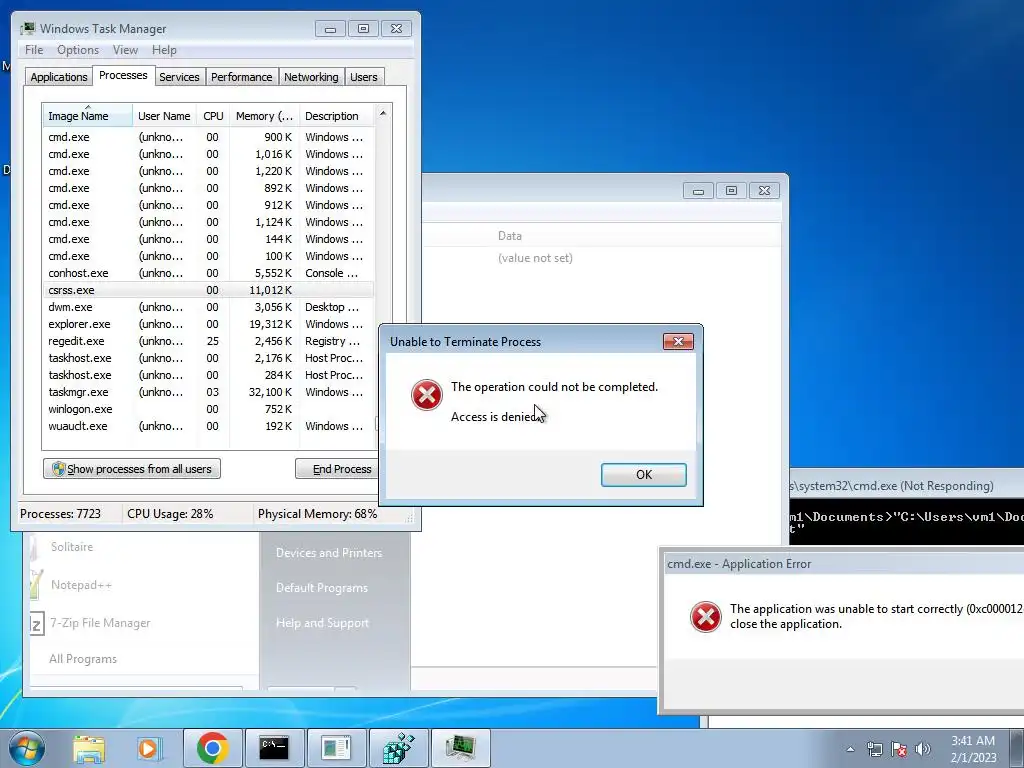The image size is (1024, 768).
Task: Select the explorer.exe process row
Action: pyautogui.click(x=209, y=324)
